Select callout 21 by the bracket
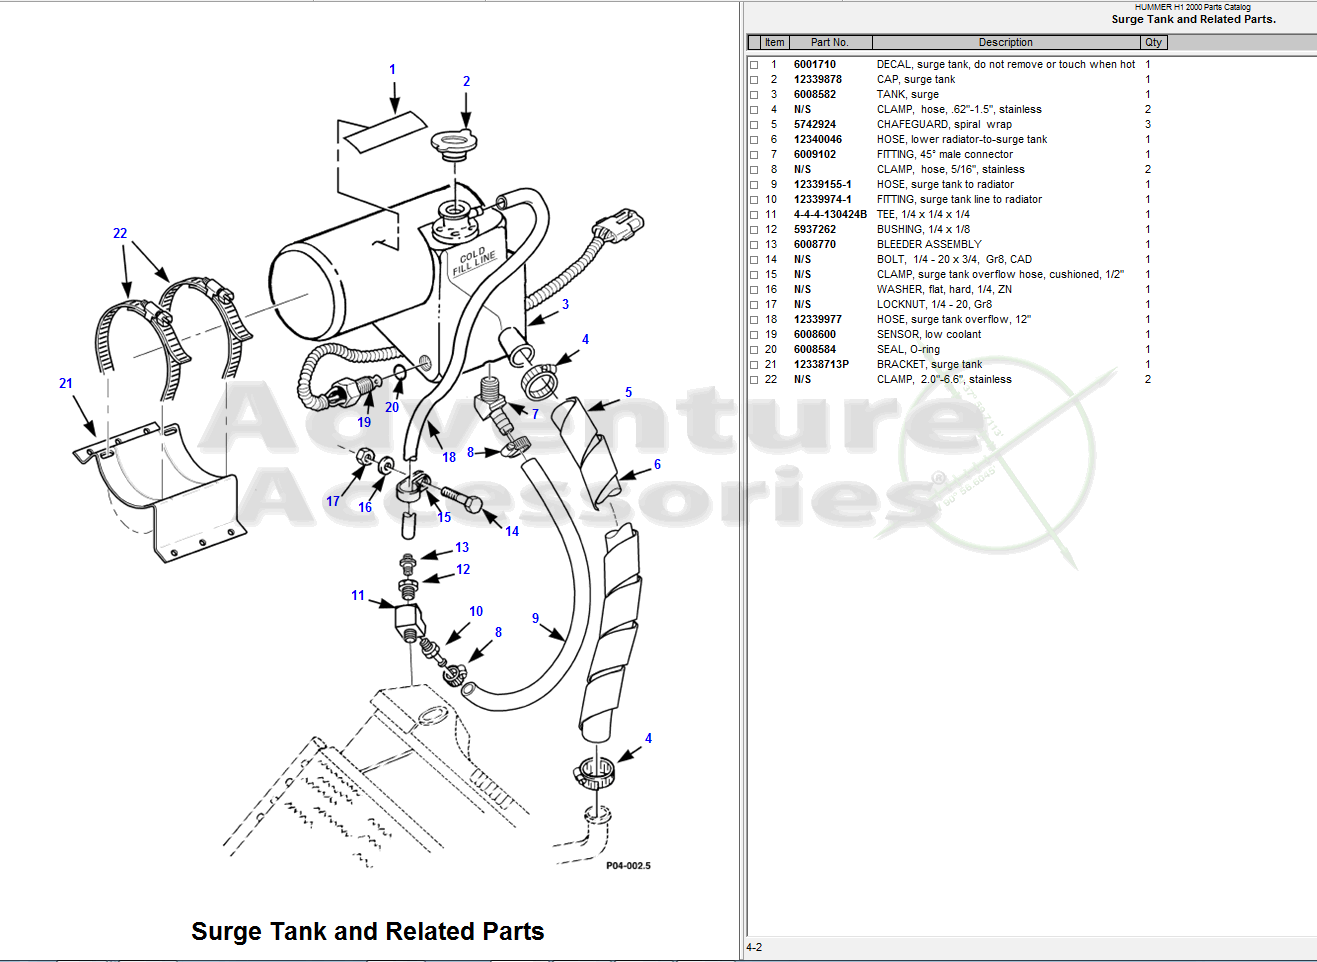The image size is (1317, 962). pos(66,384)
